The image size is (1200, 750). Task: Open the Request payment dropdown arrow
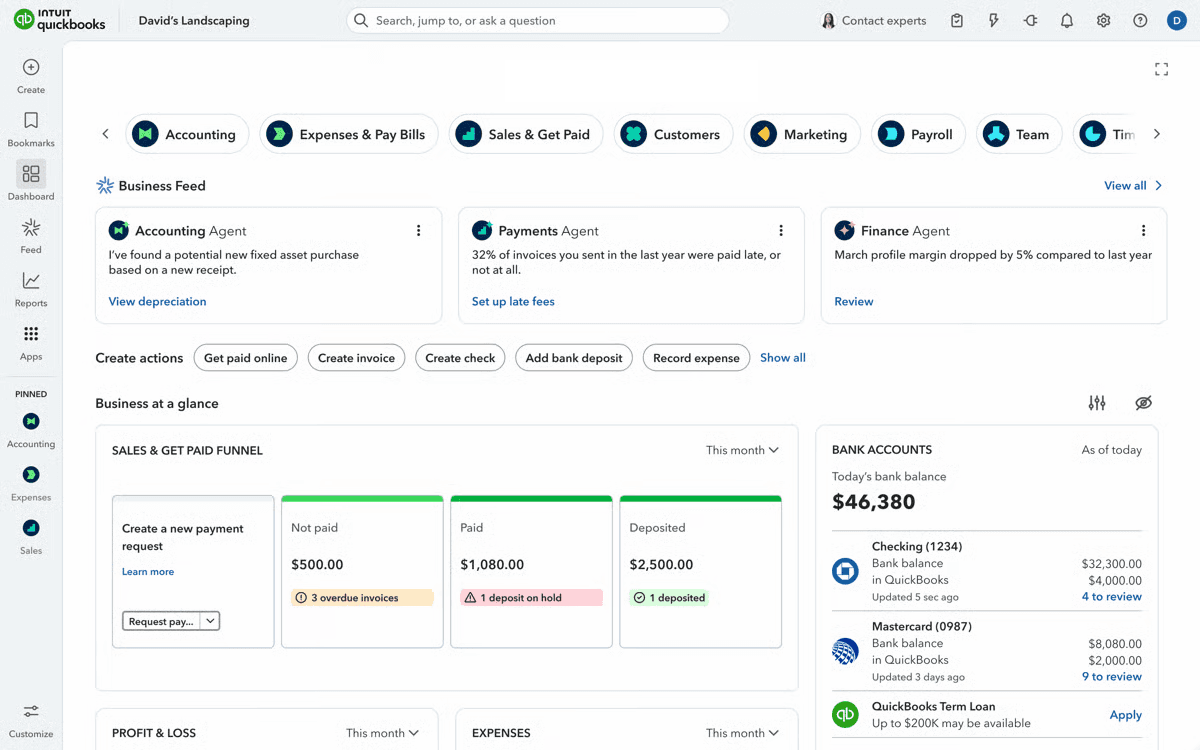[x=210, y=621]
